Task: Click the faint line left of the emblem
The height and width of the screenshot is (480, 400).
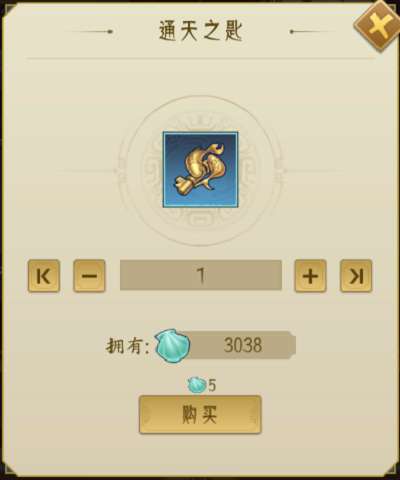Action: coord(87,171)
